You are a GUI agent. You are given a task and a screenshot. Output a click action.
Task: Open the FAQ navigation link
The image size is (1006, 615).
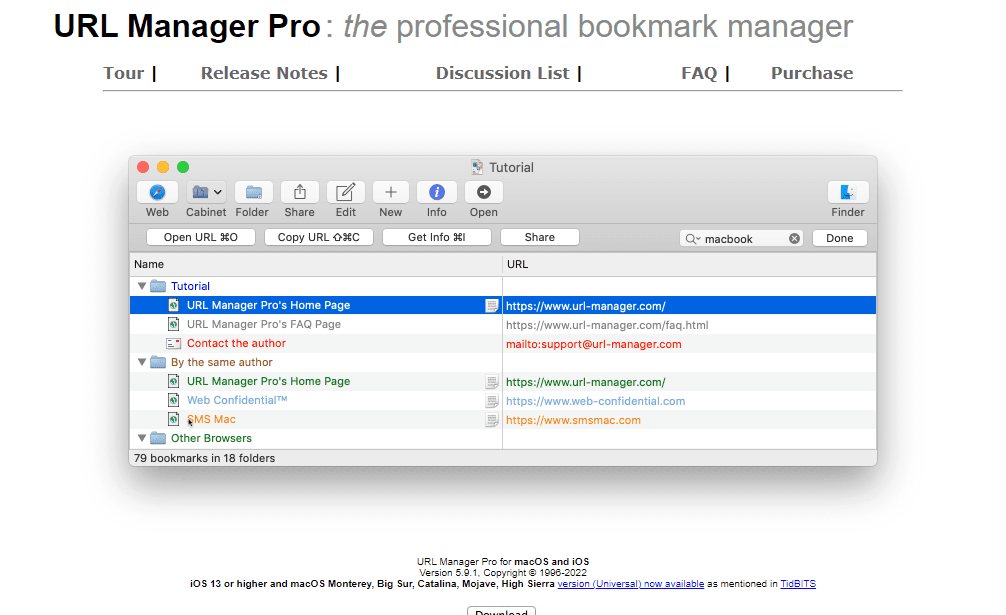(x=699, y=73)
